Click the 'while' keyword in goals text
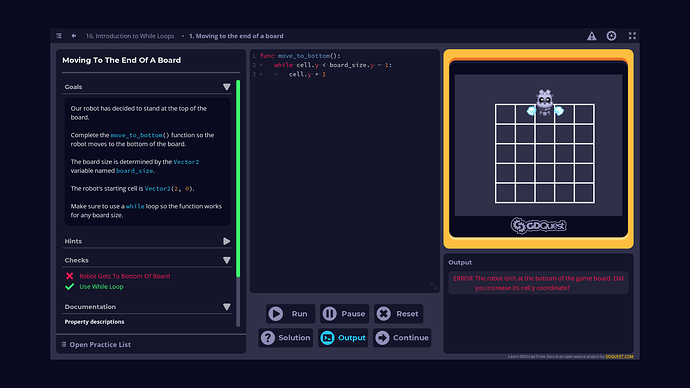The height and width of the screenshot is (388, 690). (x=135, y=206)
